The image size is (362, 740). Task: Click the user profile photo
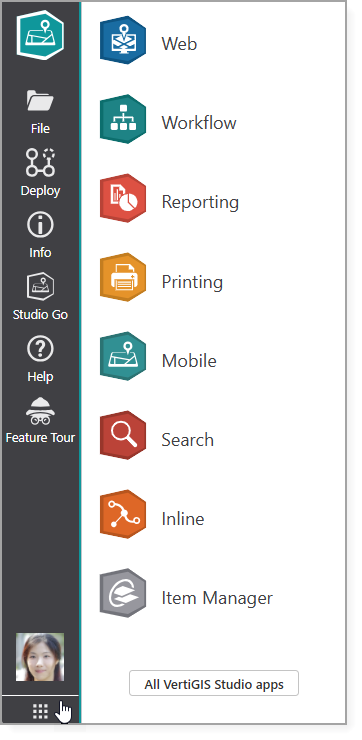(x=40, y=657)
